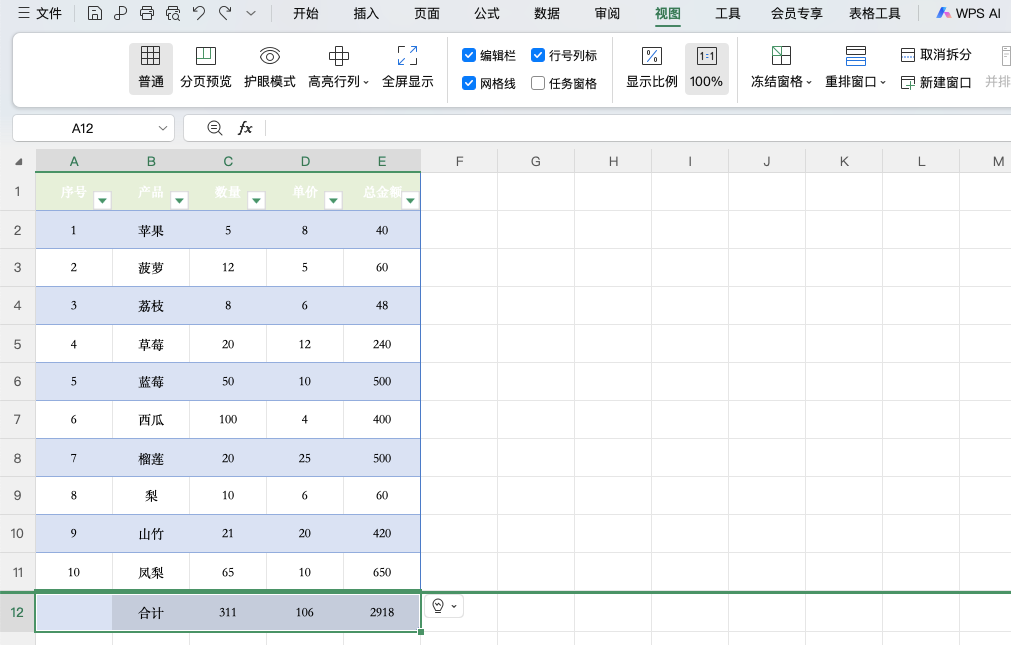Toggle the 网格线 gridlines checkbox

pos(469,83)
